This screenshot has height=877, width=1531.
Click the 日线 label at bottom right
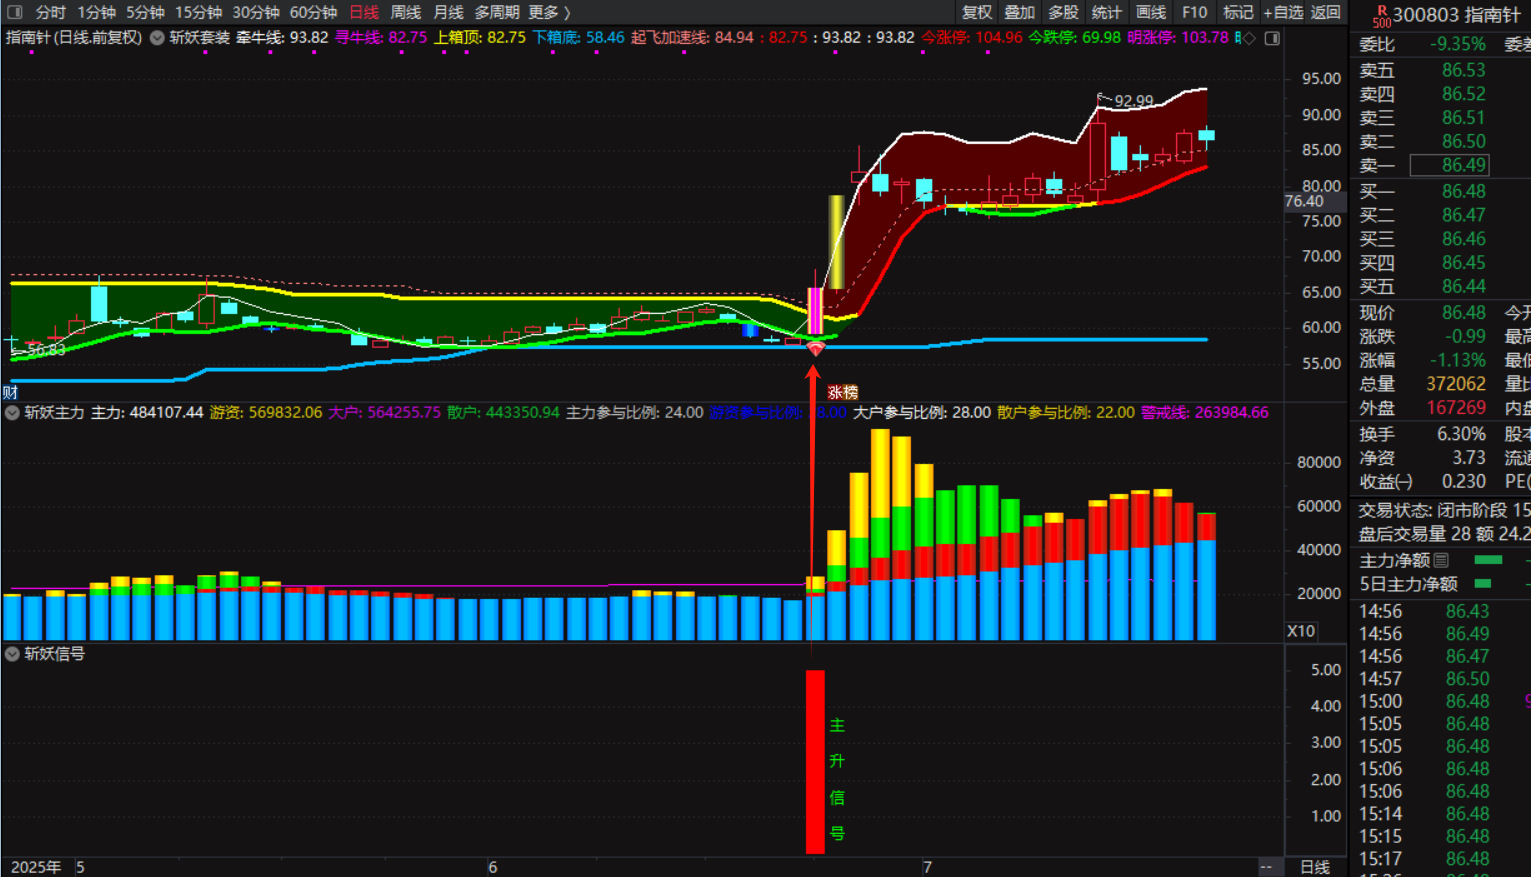pos(1314,867)
